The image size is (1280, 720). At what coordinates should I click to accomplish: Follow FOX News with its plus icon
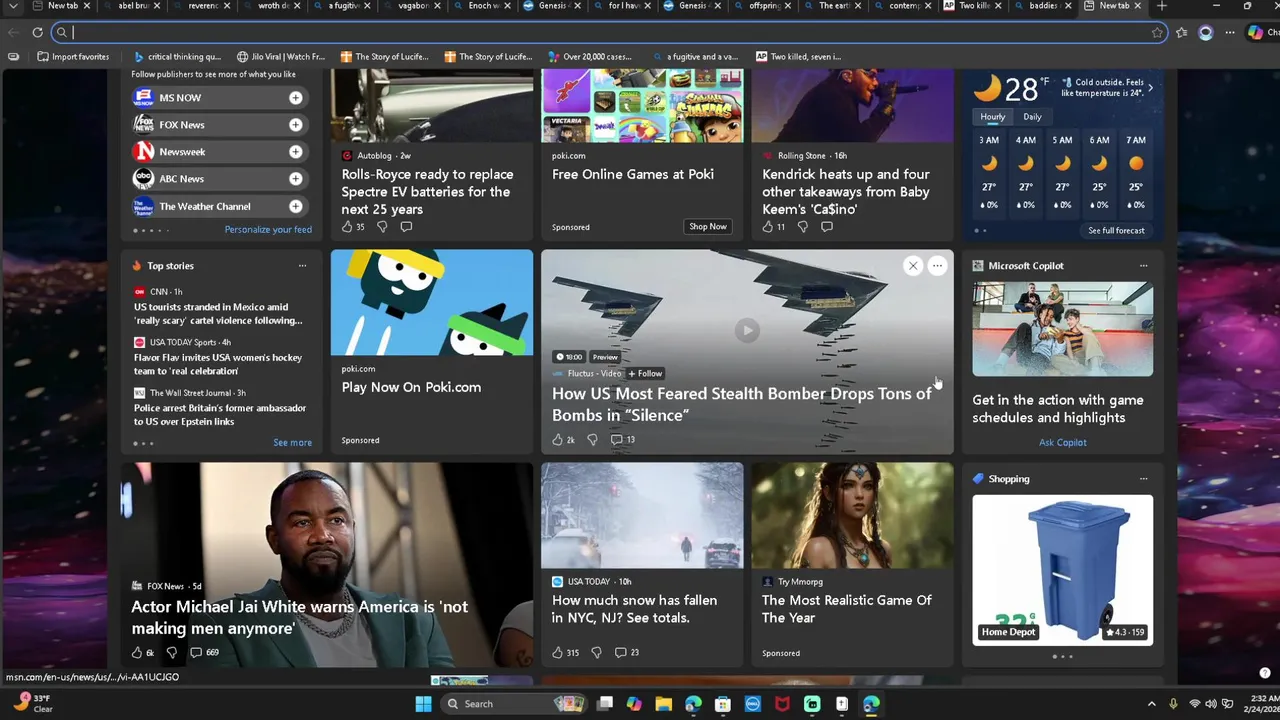click(296, 125)
